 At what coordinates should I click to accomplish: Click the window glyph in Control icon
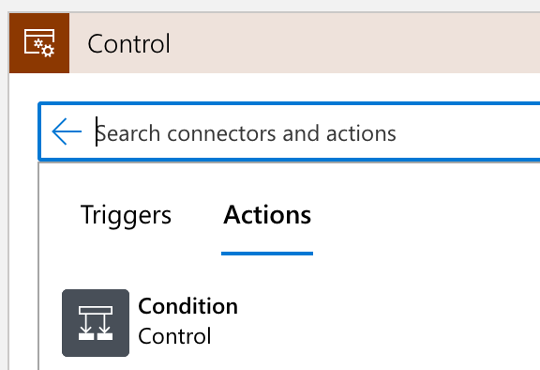point(39,41)
